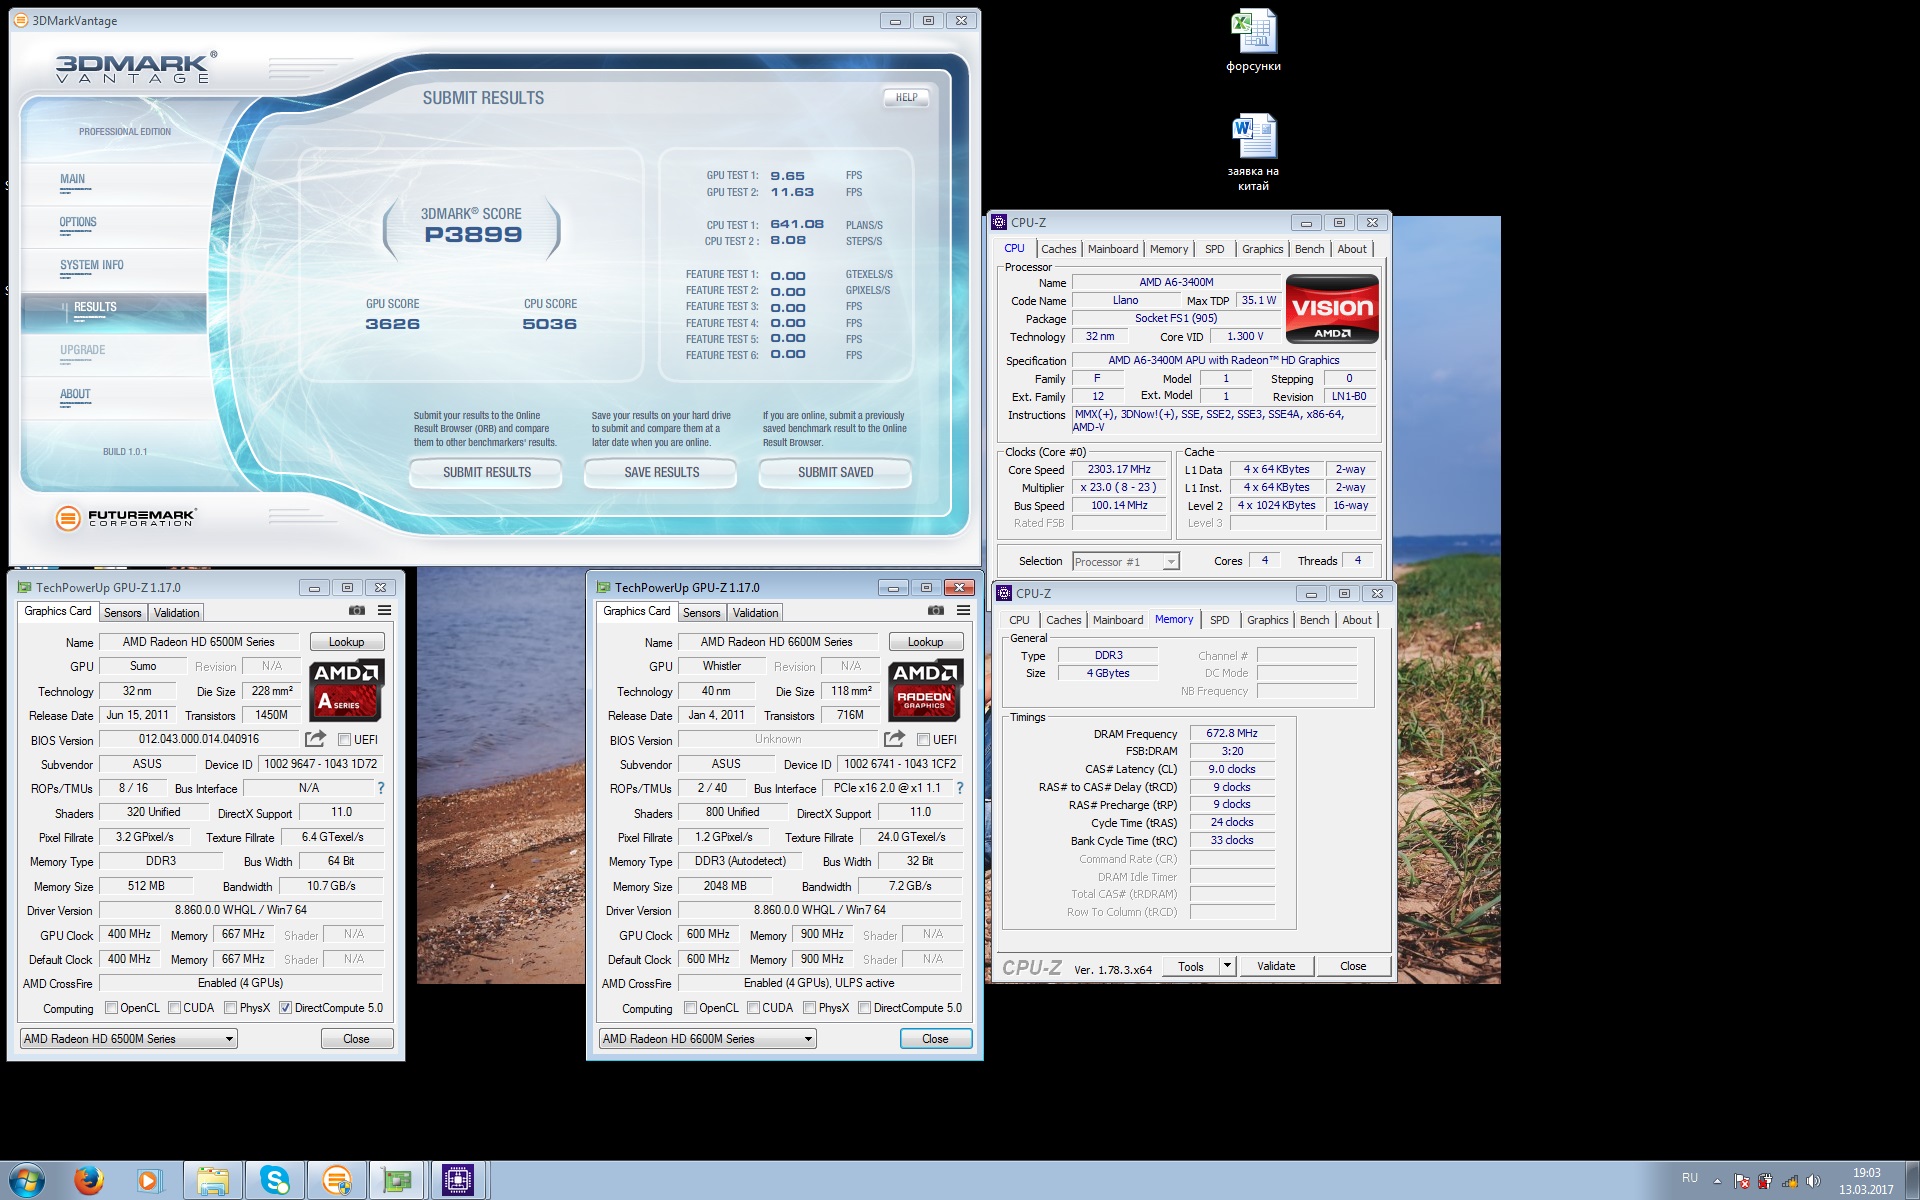Click the BIOS export icon in GPU-Z 6500M window
1920x1200 pixels.
[x=315, y=739]
